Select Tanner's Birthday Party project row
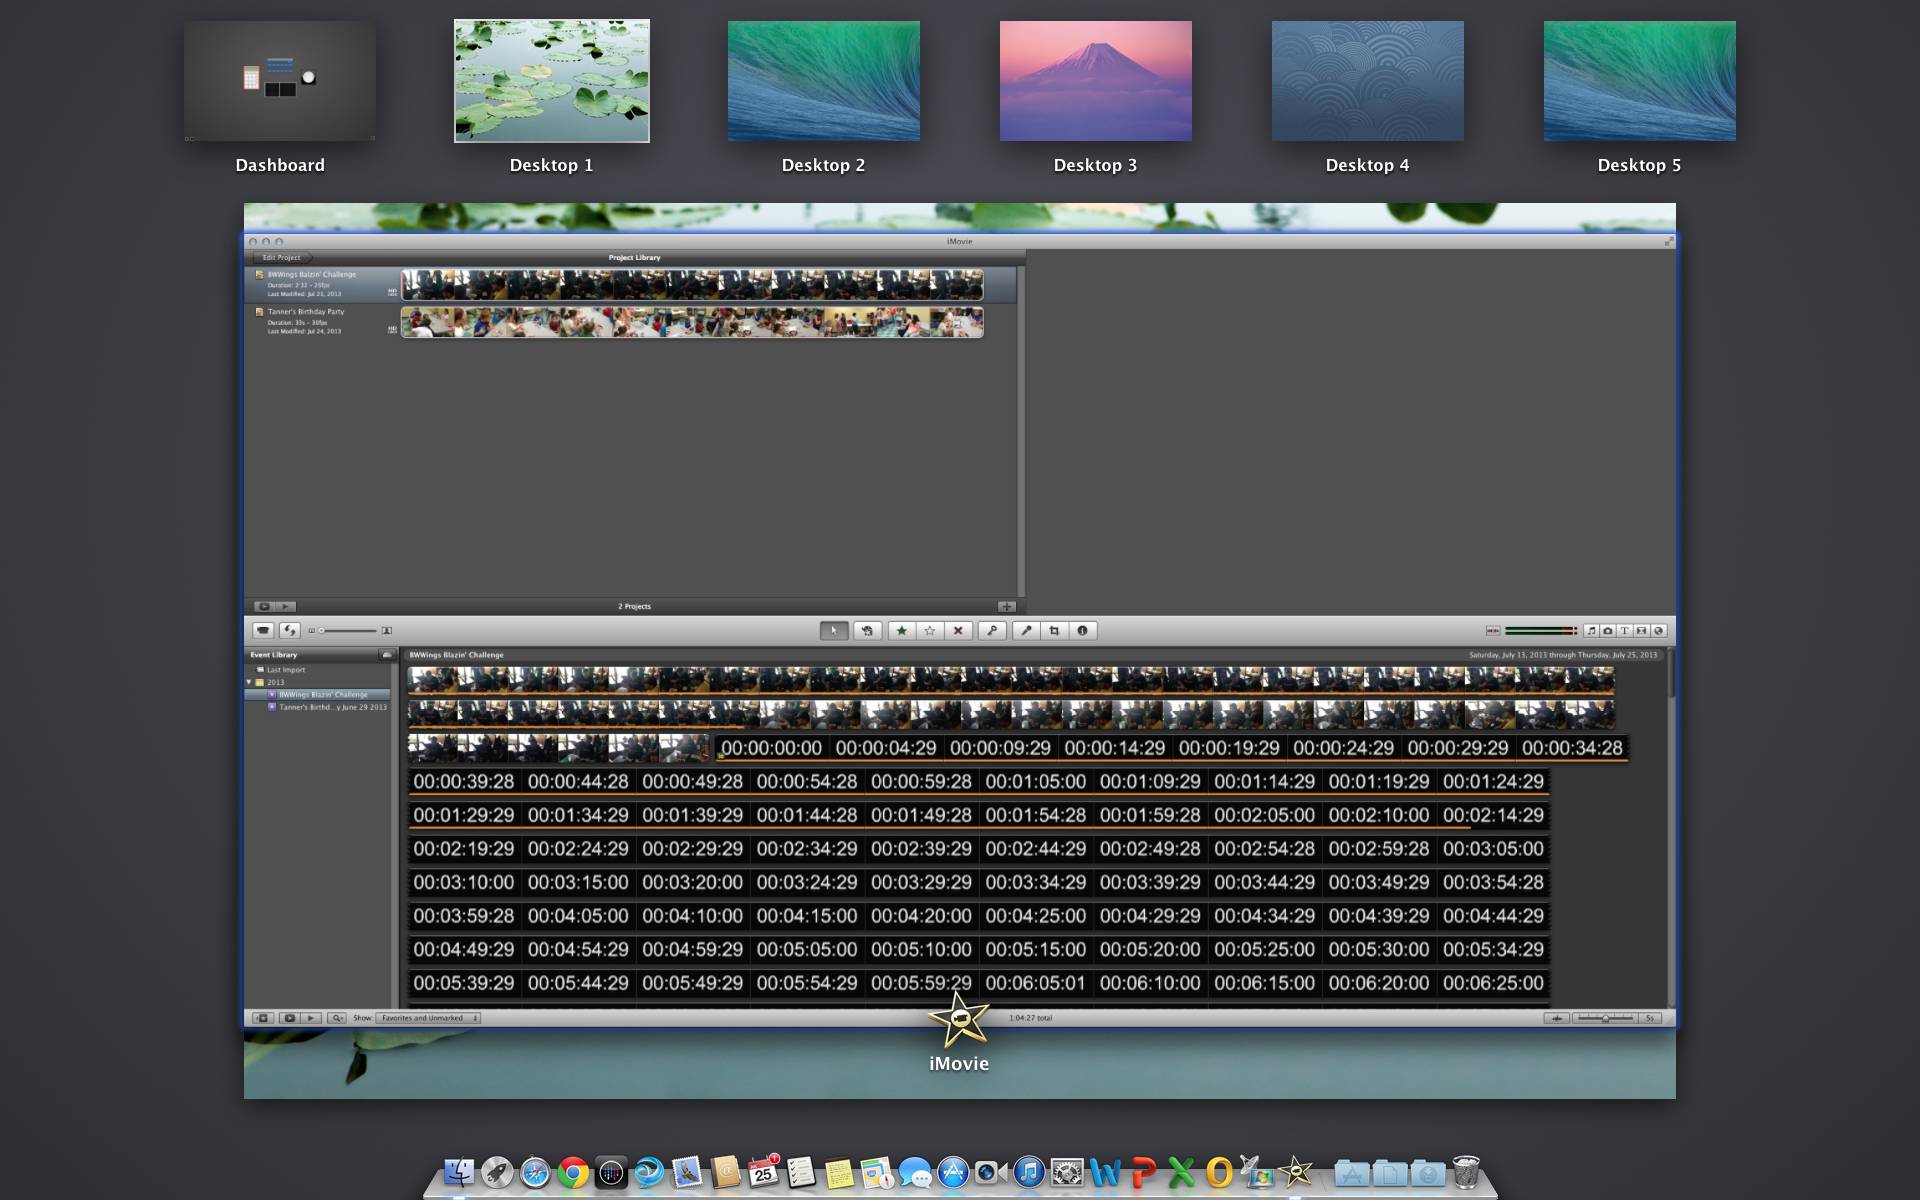 click(630, 322)
